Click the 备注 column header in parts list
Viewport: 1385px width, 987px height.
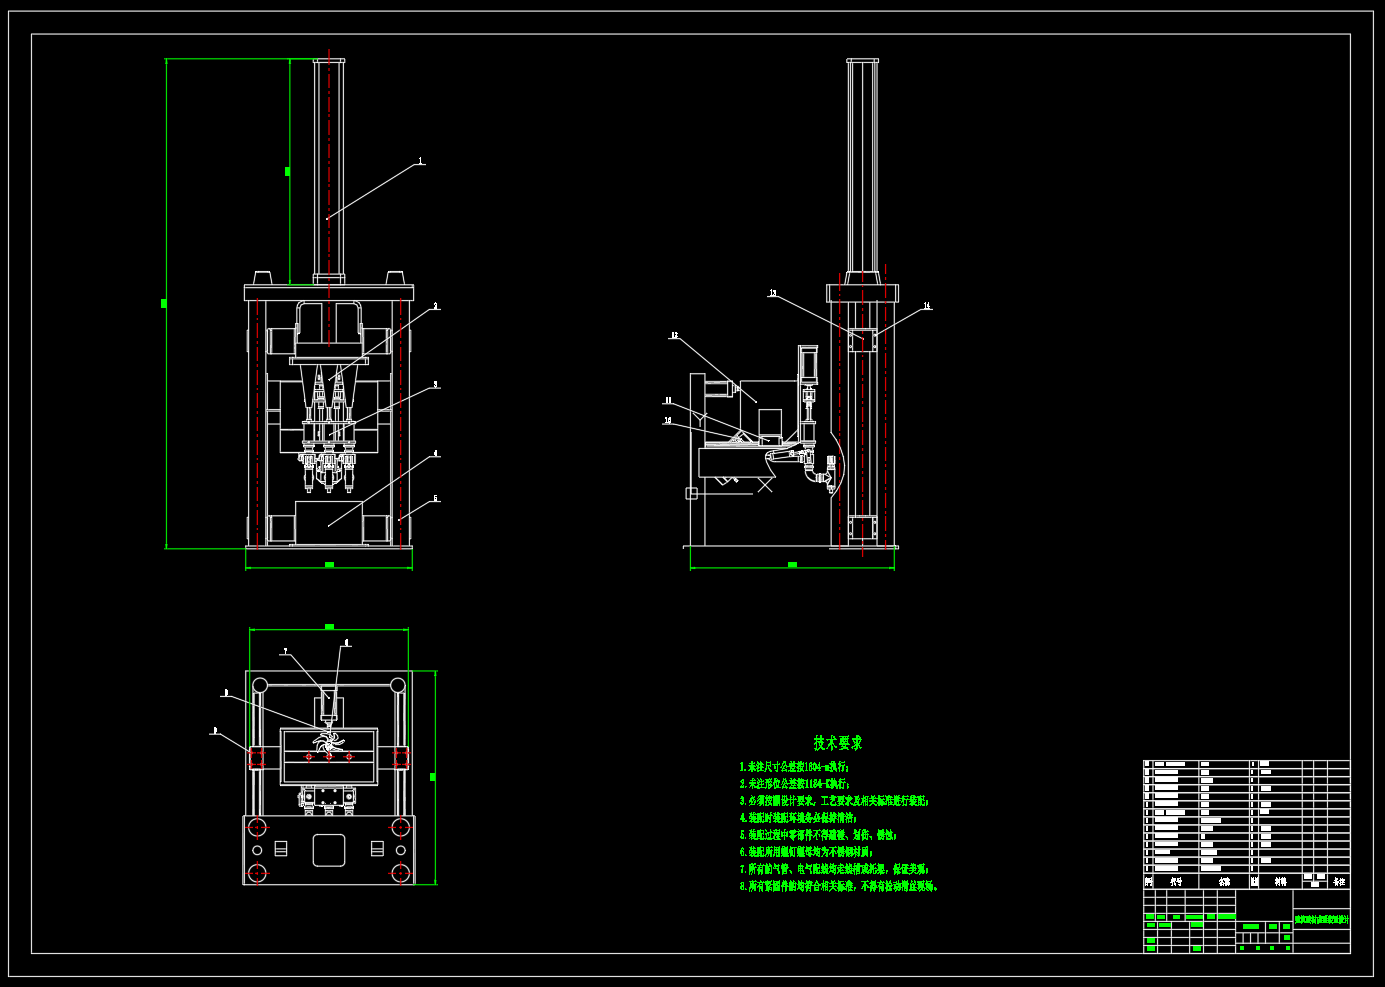[x=1339, y=882]
